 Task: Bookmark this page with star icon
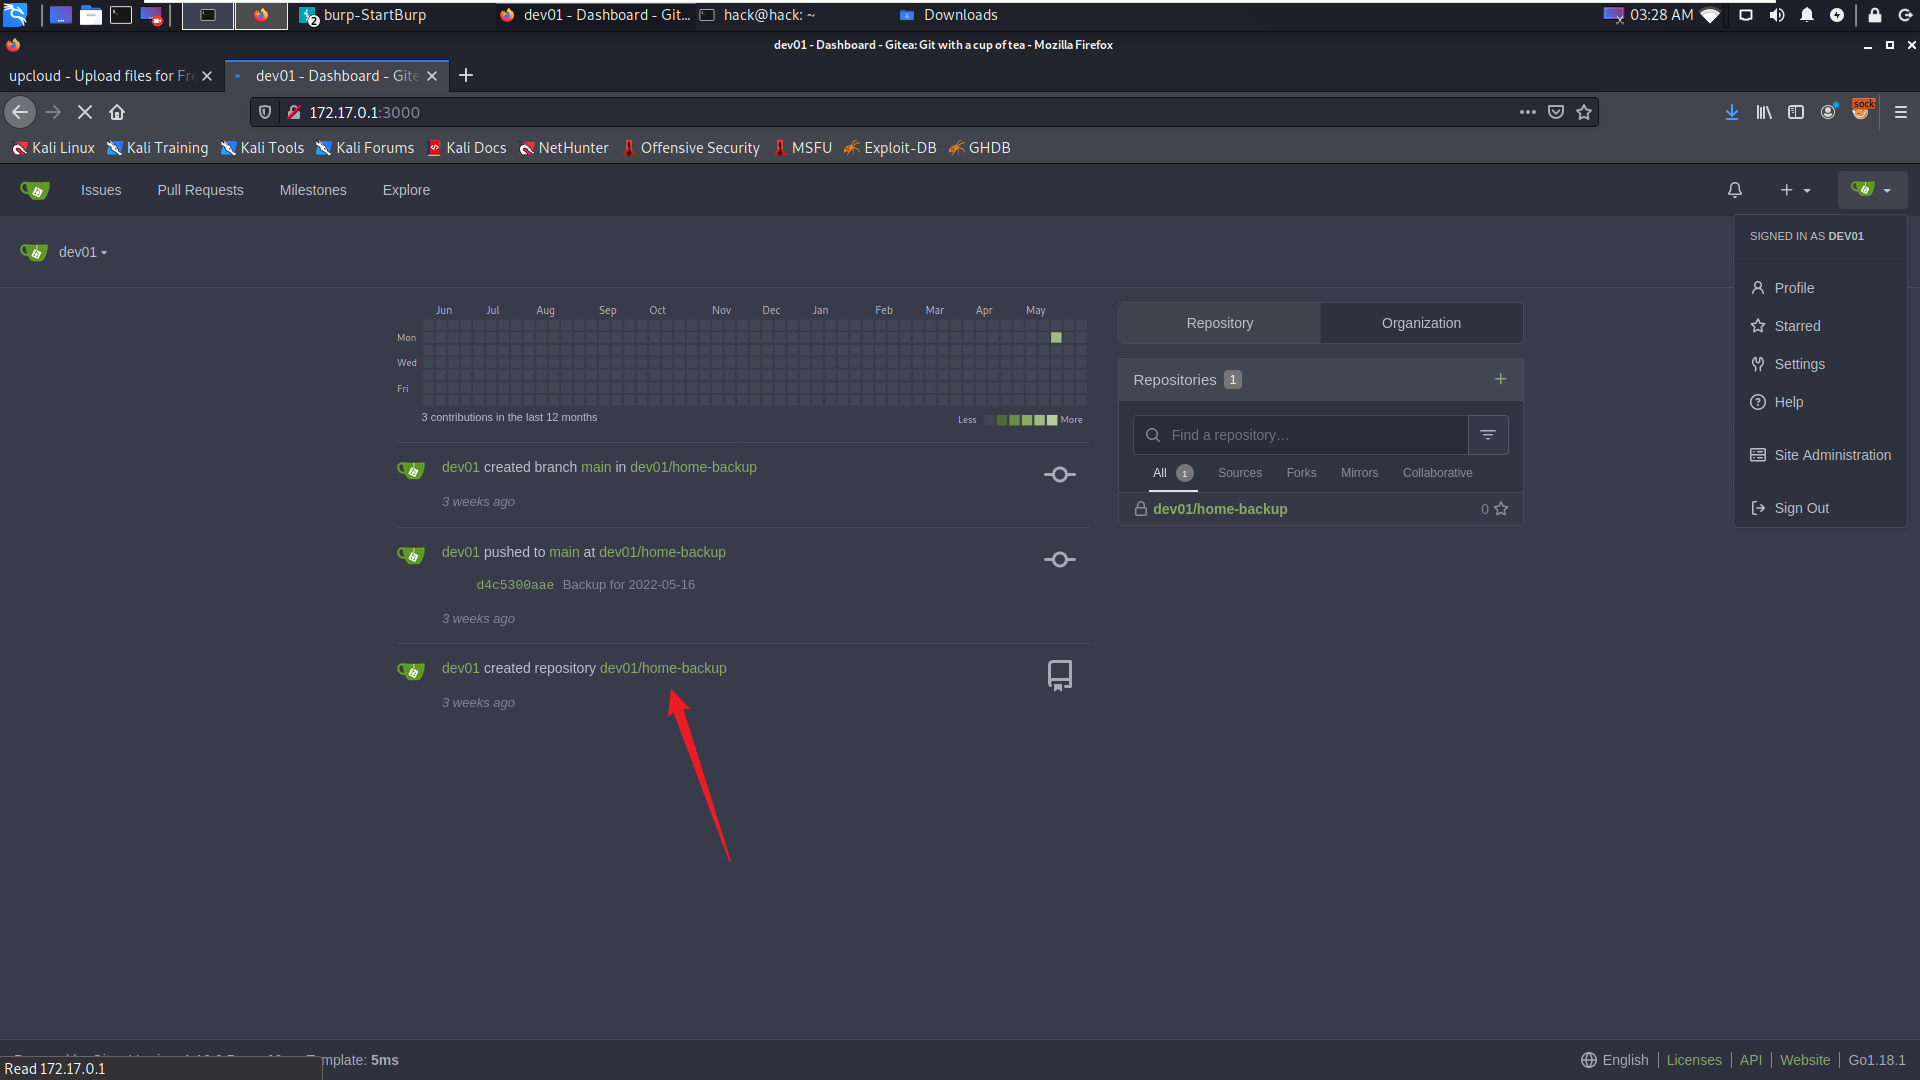point(1584,112)
